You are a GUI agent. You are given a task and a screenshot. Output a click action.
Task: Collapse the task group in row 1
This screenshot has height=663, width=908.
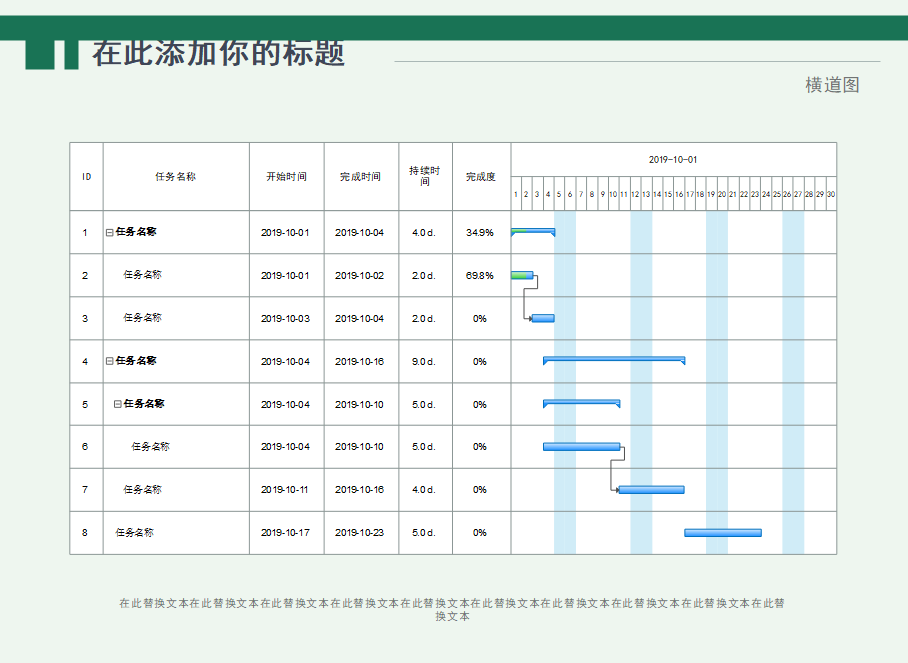109,232
